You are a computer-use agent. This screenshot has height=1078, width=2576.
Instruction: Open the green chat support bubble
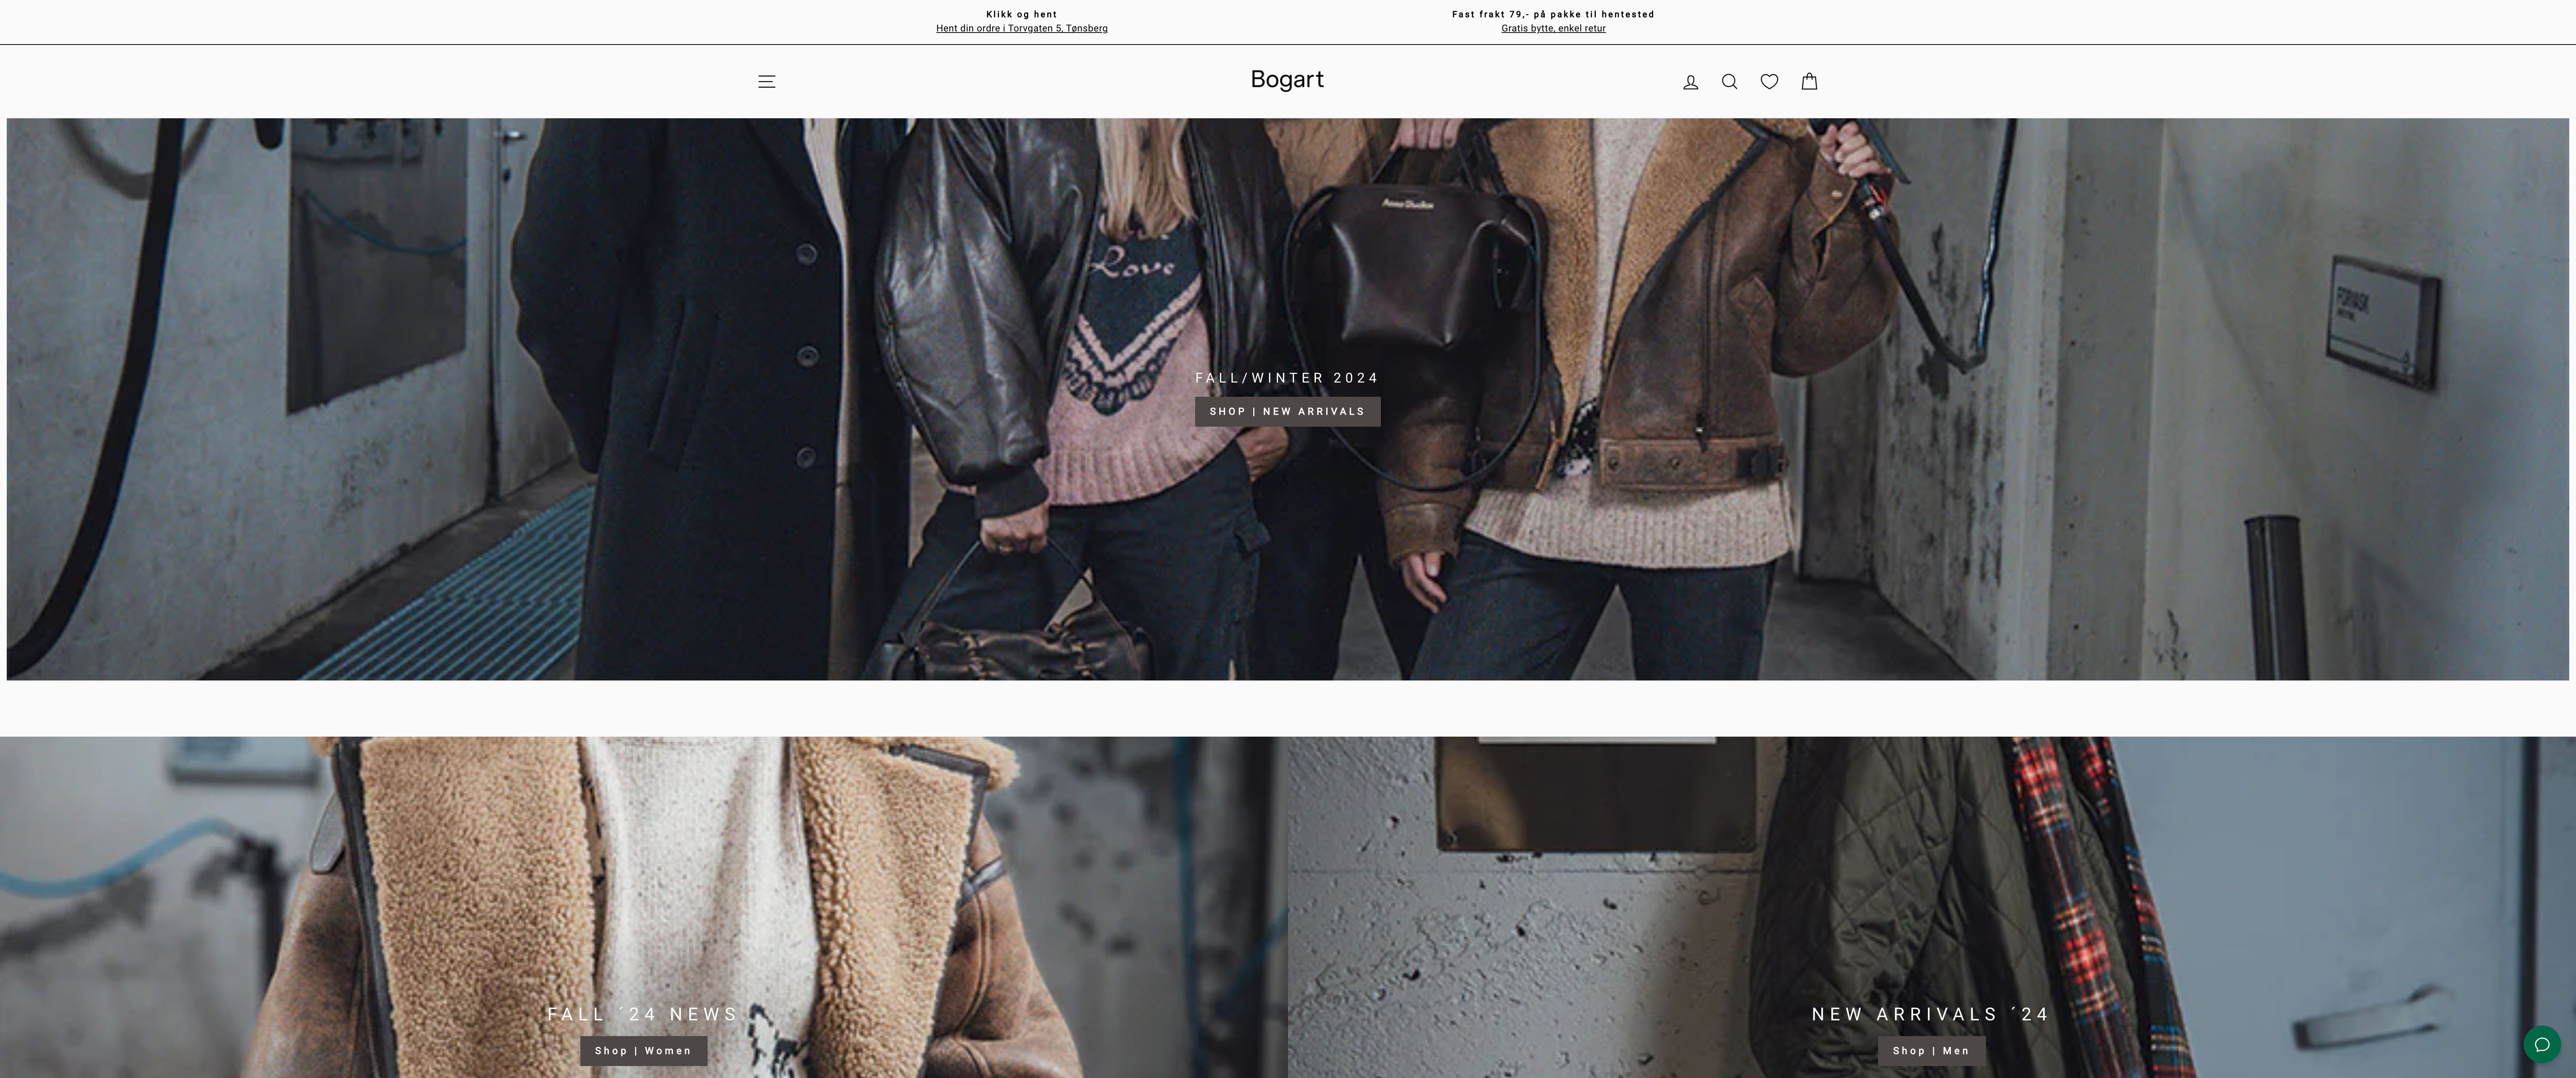point(2541,1044)
